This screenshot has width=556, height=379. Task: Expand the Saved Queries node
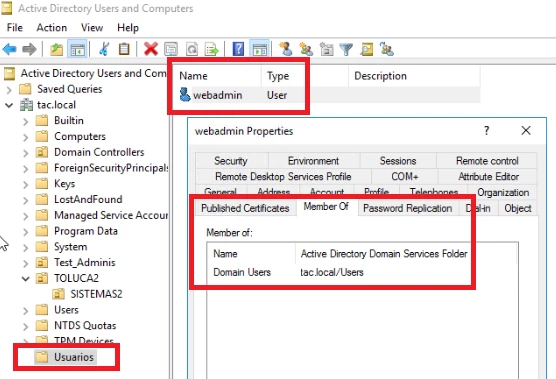coord(9,90)
